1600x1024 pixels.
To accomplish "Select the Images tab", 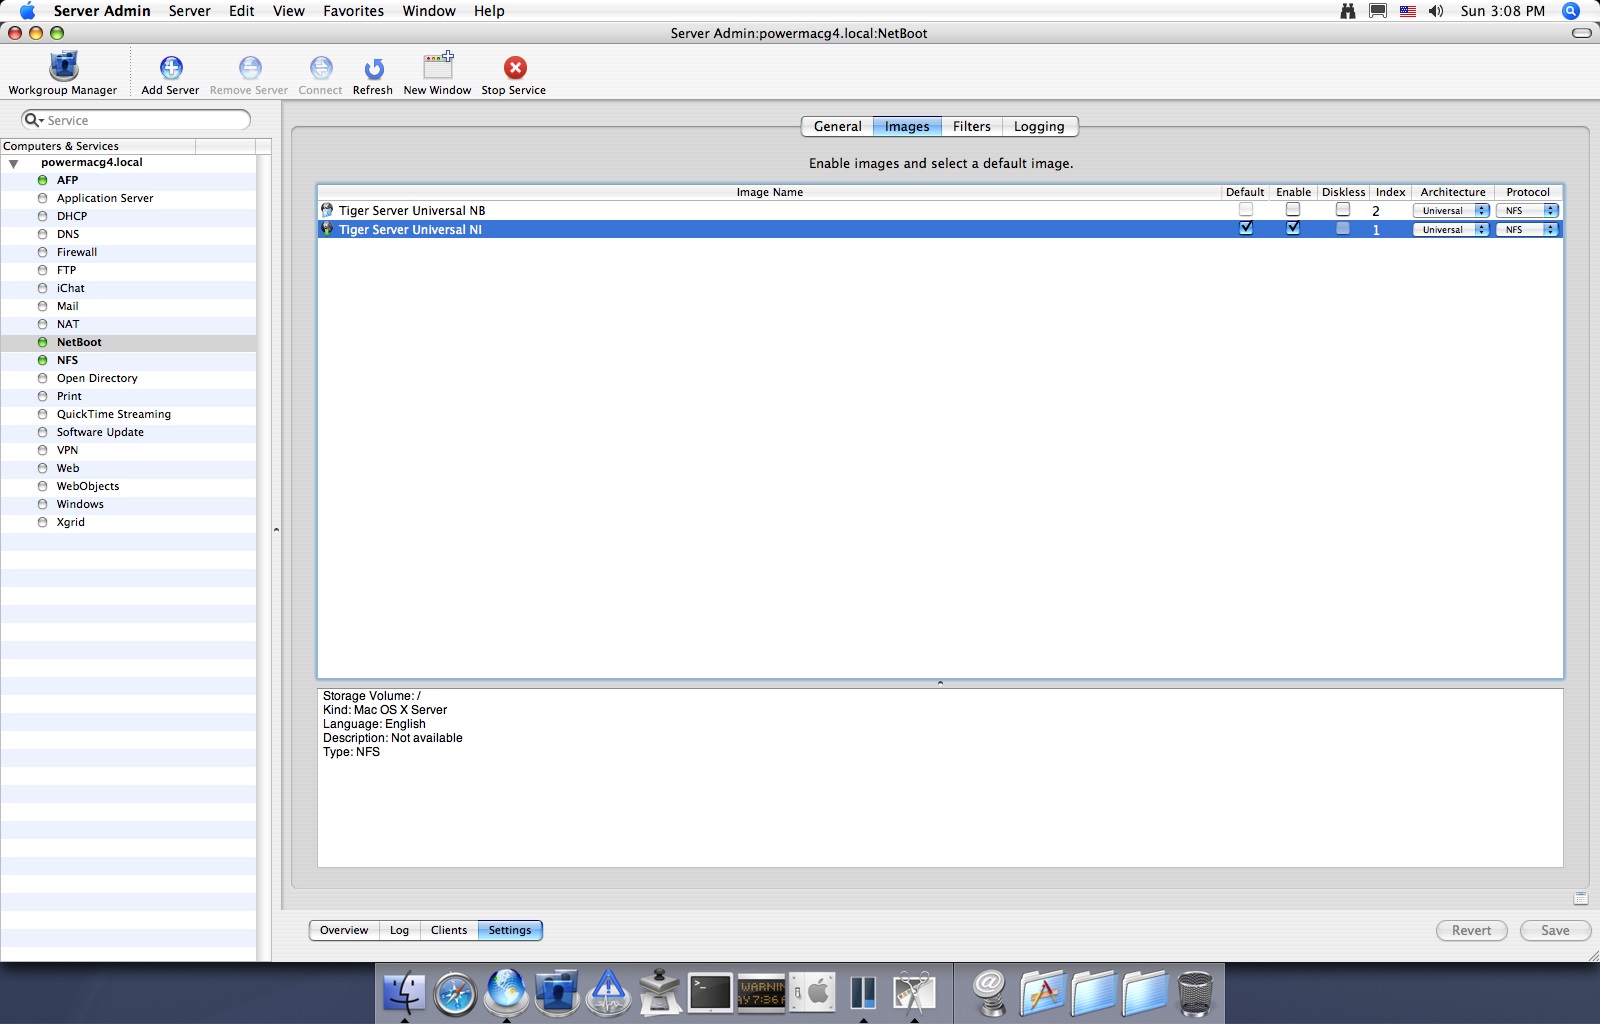I will pos(907,126).
